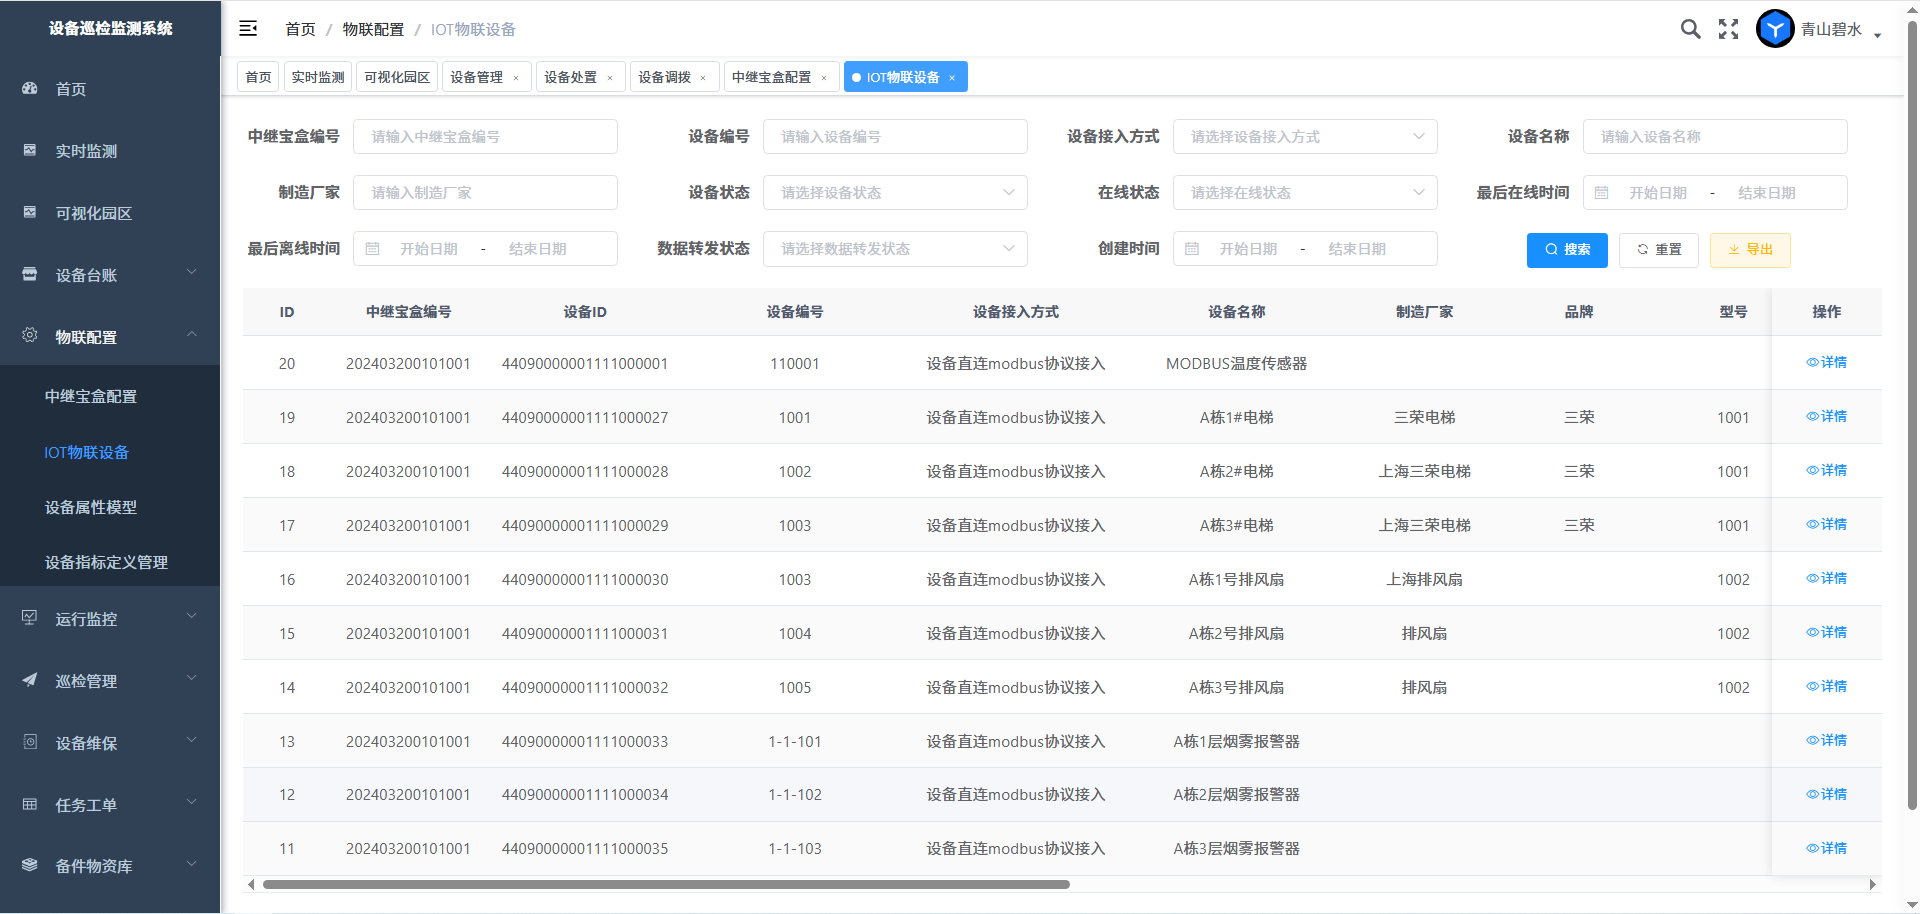This screenshot has height=914, width=1920.
Task: View 详情 for A栋1#电梯 row
Action: tap(1826, 417)
